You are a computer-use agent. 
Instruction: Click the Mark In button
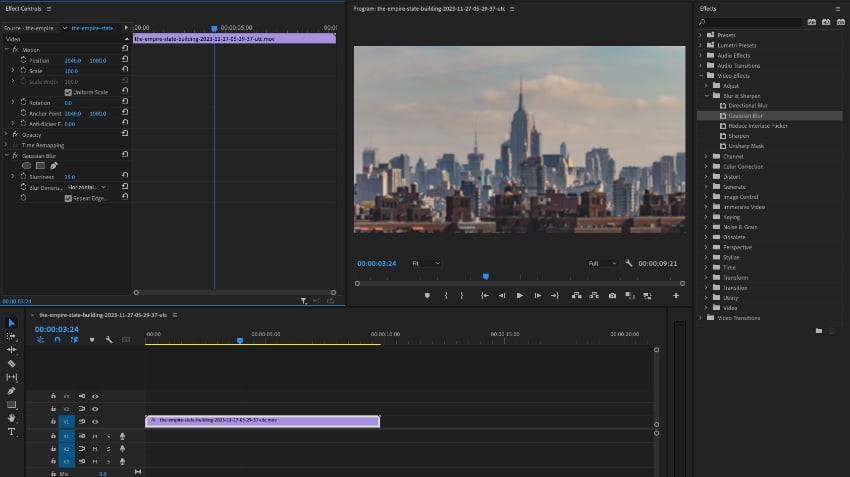pos(446,295)
